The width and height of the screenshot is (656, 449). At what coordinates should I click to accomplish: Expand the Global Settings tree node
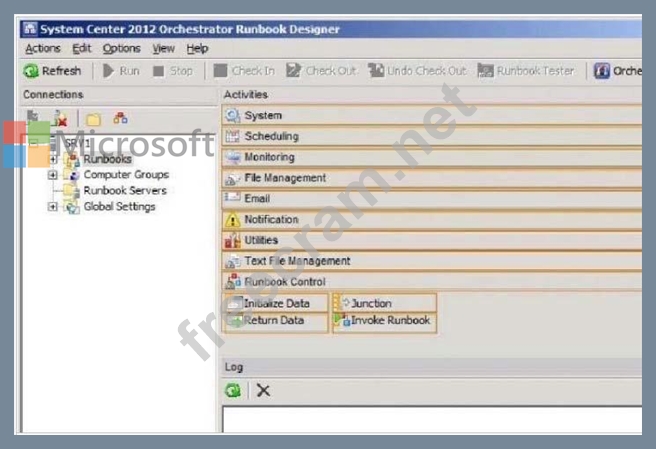click(x=53, y=207)
